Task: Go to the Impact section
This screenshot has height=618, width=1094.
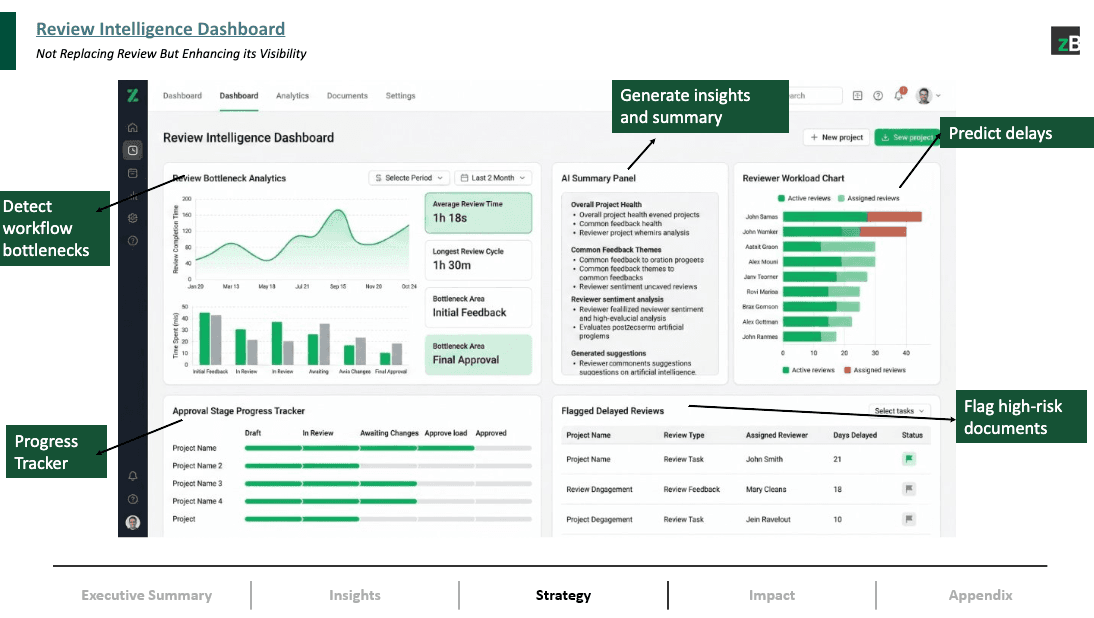Action: point(772,595)
